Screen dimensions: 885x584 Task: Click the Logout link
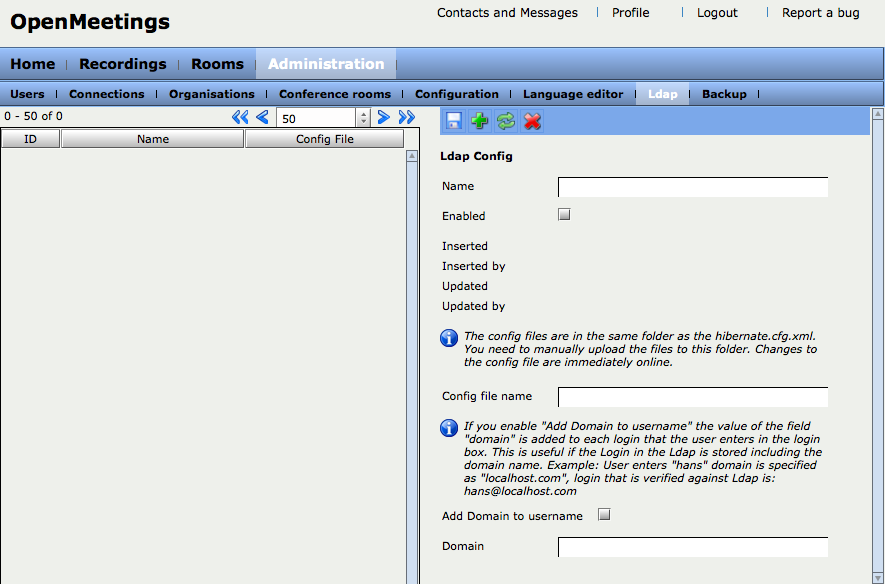click(717, 13)
